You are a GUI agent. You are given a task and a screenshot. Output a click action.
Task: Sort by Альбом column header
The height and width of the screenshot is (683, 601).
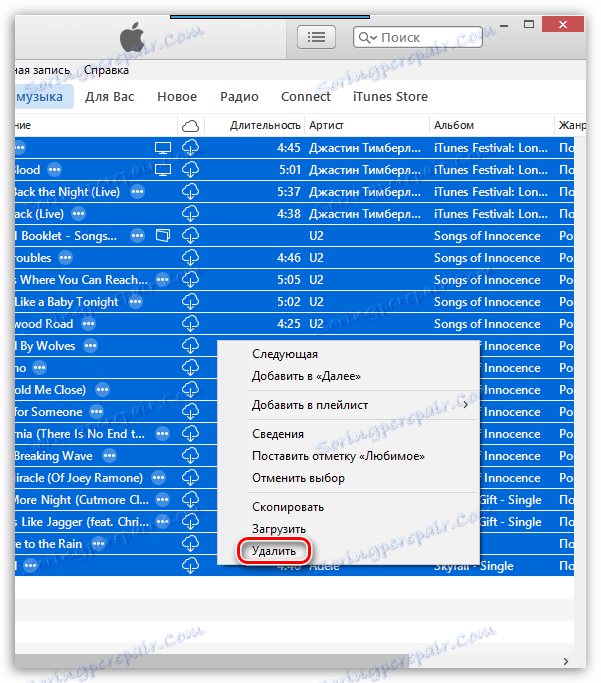pos(454,125)
